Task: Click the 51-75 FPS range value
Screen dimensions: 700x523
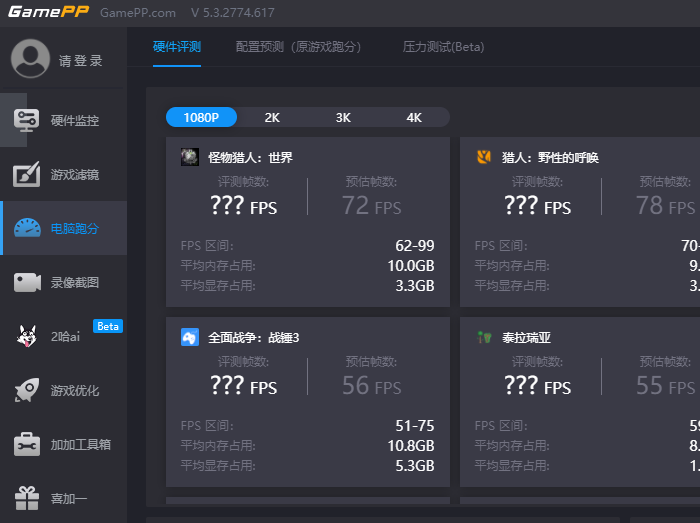Action: (415, 426)
